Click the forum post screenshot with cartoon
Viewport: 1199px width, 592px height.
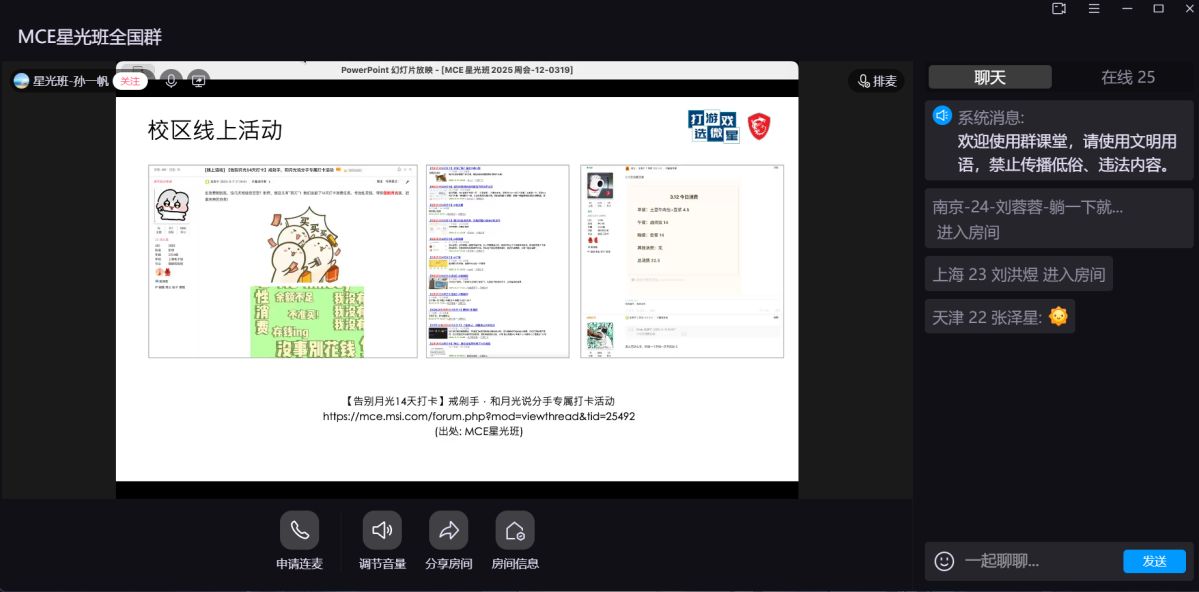(x=283, y=261)
